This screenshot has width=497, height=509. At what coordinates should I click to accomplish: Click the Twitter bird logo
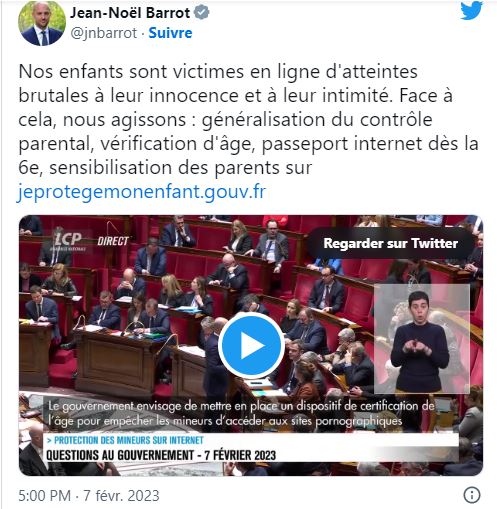tap(471, 10)
